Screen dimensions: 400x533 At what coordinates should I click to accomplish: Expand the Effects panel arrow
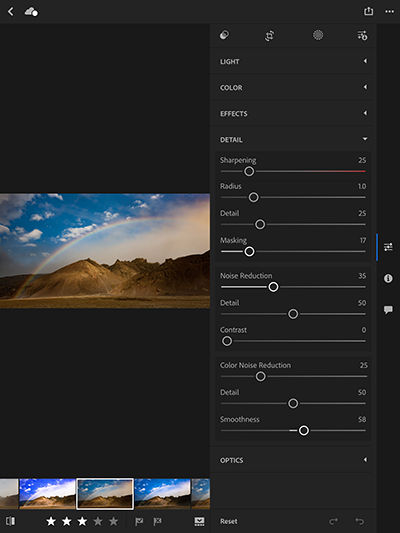coord(365,113)
